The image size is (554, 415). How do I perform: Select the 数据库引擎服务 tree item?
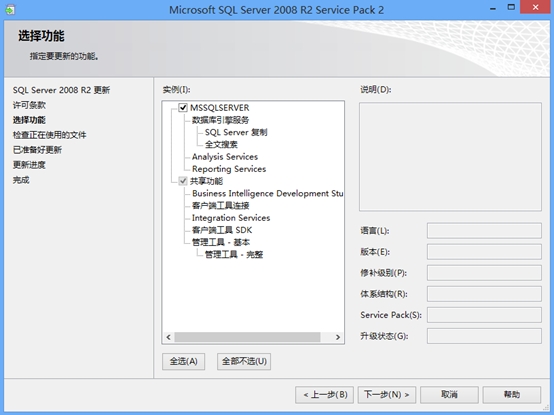click(x=220, y=120)
